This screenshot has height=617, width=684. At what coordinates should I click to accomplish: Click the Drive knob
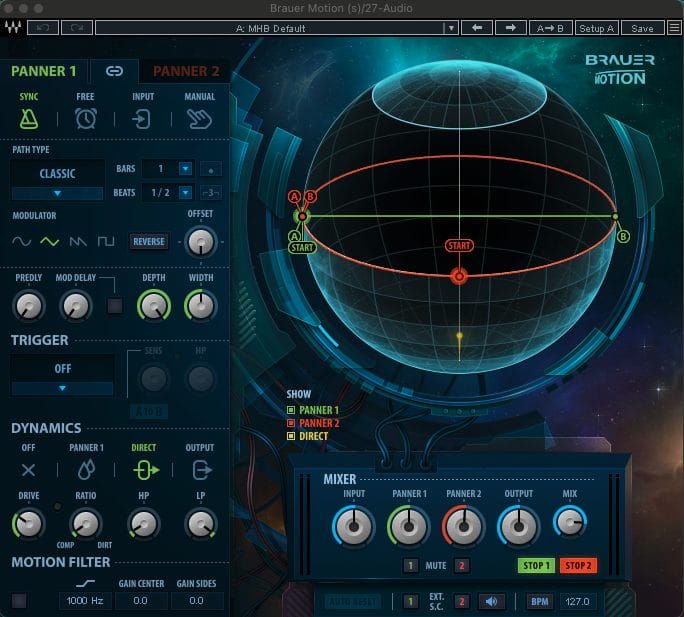[29, 524]
